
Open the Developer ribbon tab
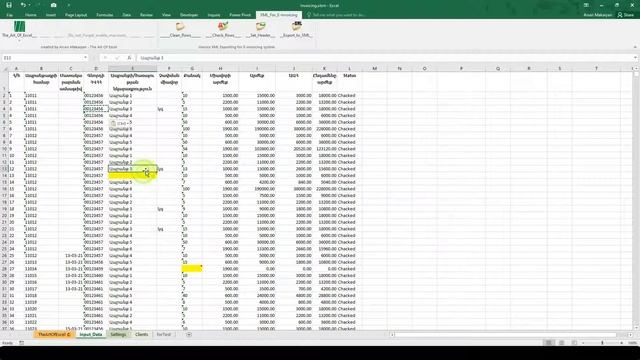tap(189, 15)
